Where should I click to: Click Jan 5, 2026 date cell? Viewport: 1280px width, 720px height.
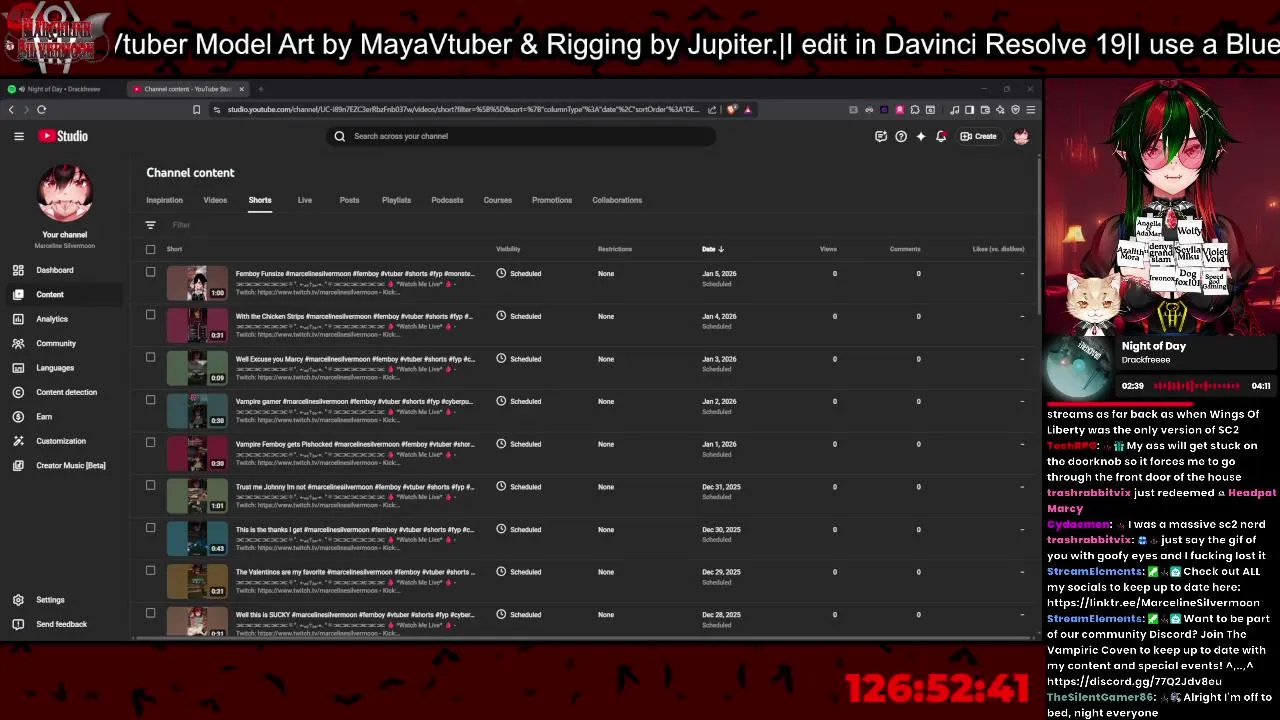pyautogui.click(x=719, y=273)
